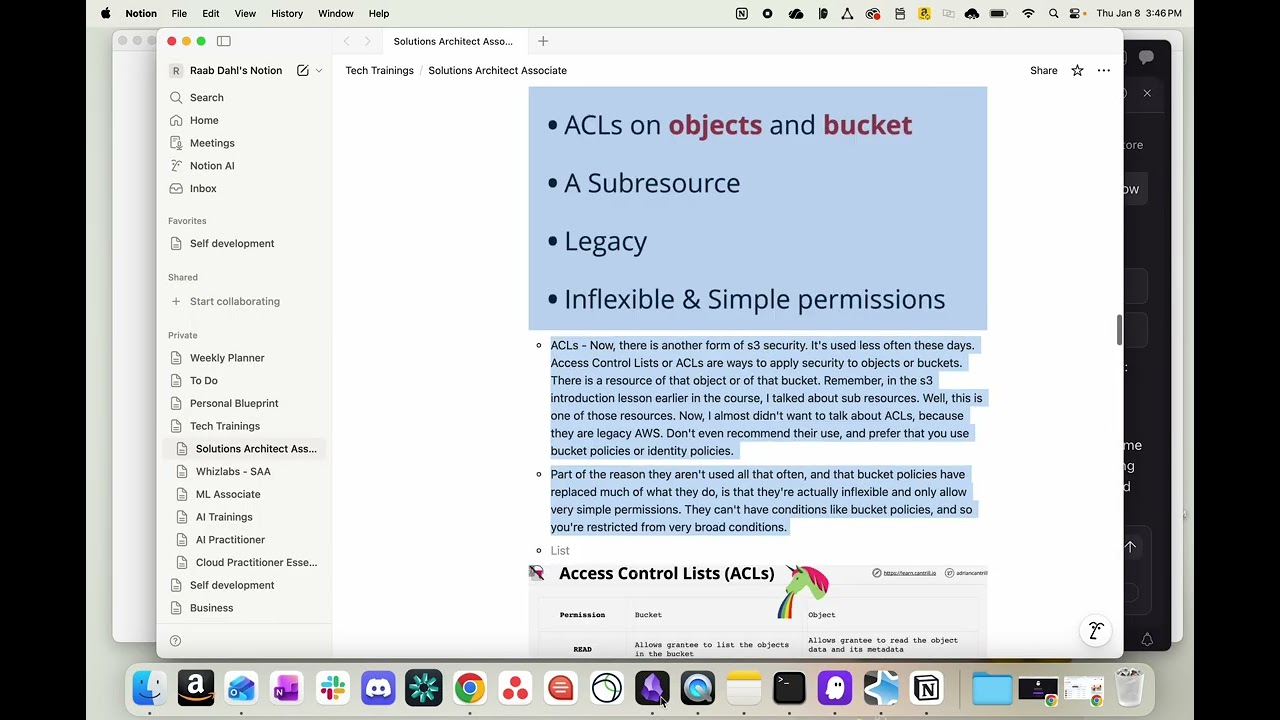Open Meetings in the sidebar
The image size is (1280, 720).
246,143
